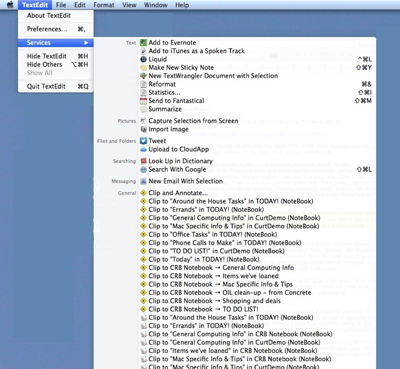Select Summarize service

pos(257,109)
